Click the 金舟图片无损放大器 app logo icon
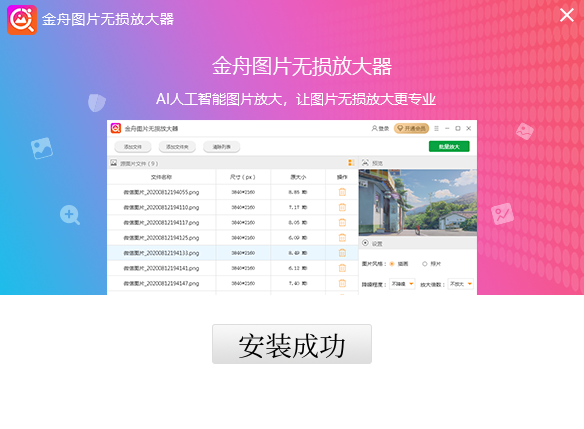584x429 pixels. coord(22,20)
